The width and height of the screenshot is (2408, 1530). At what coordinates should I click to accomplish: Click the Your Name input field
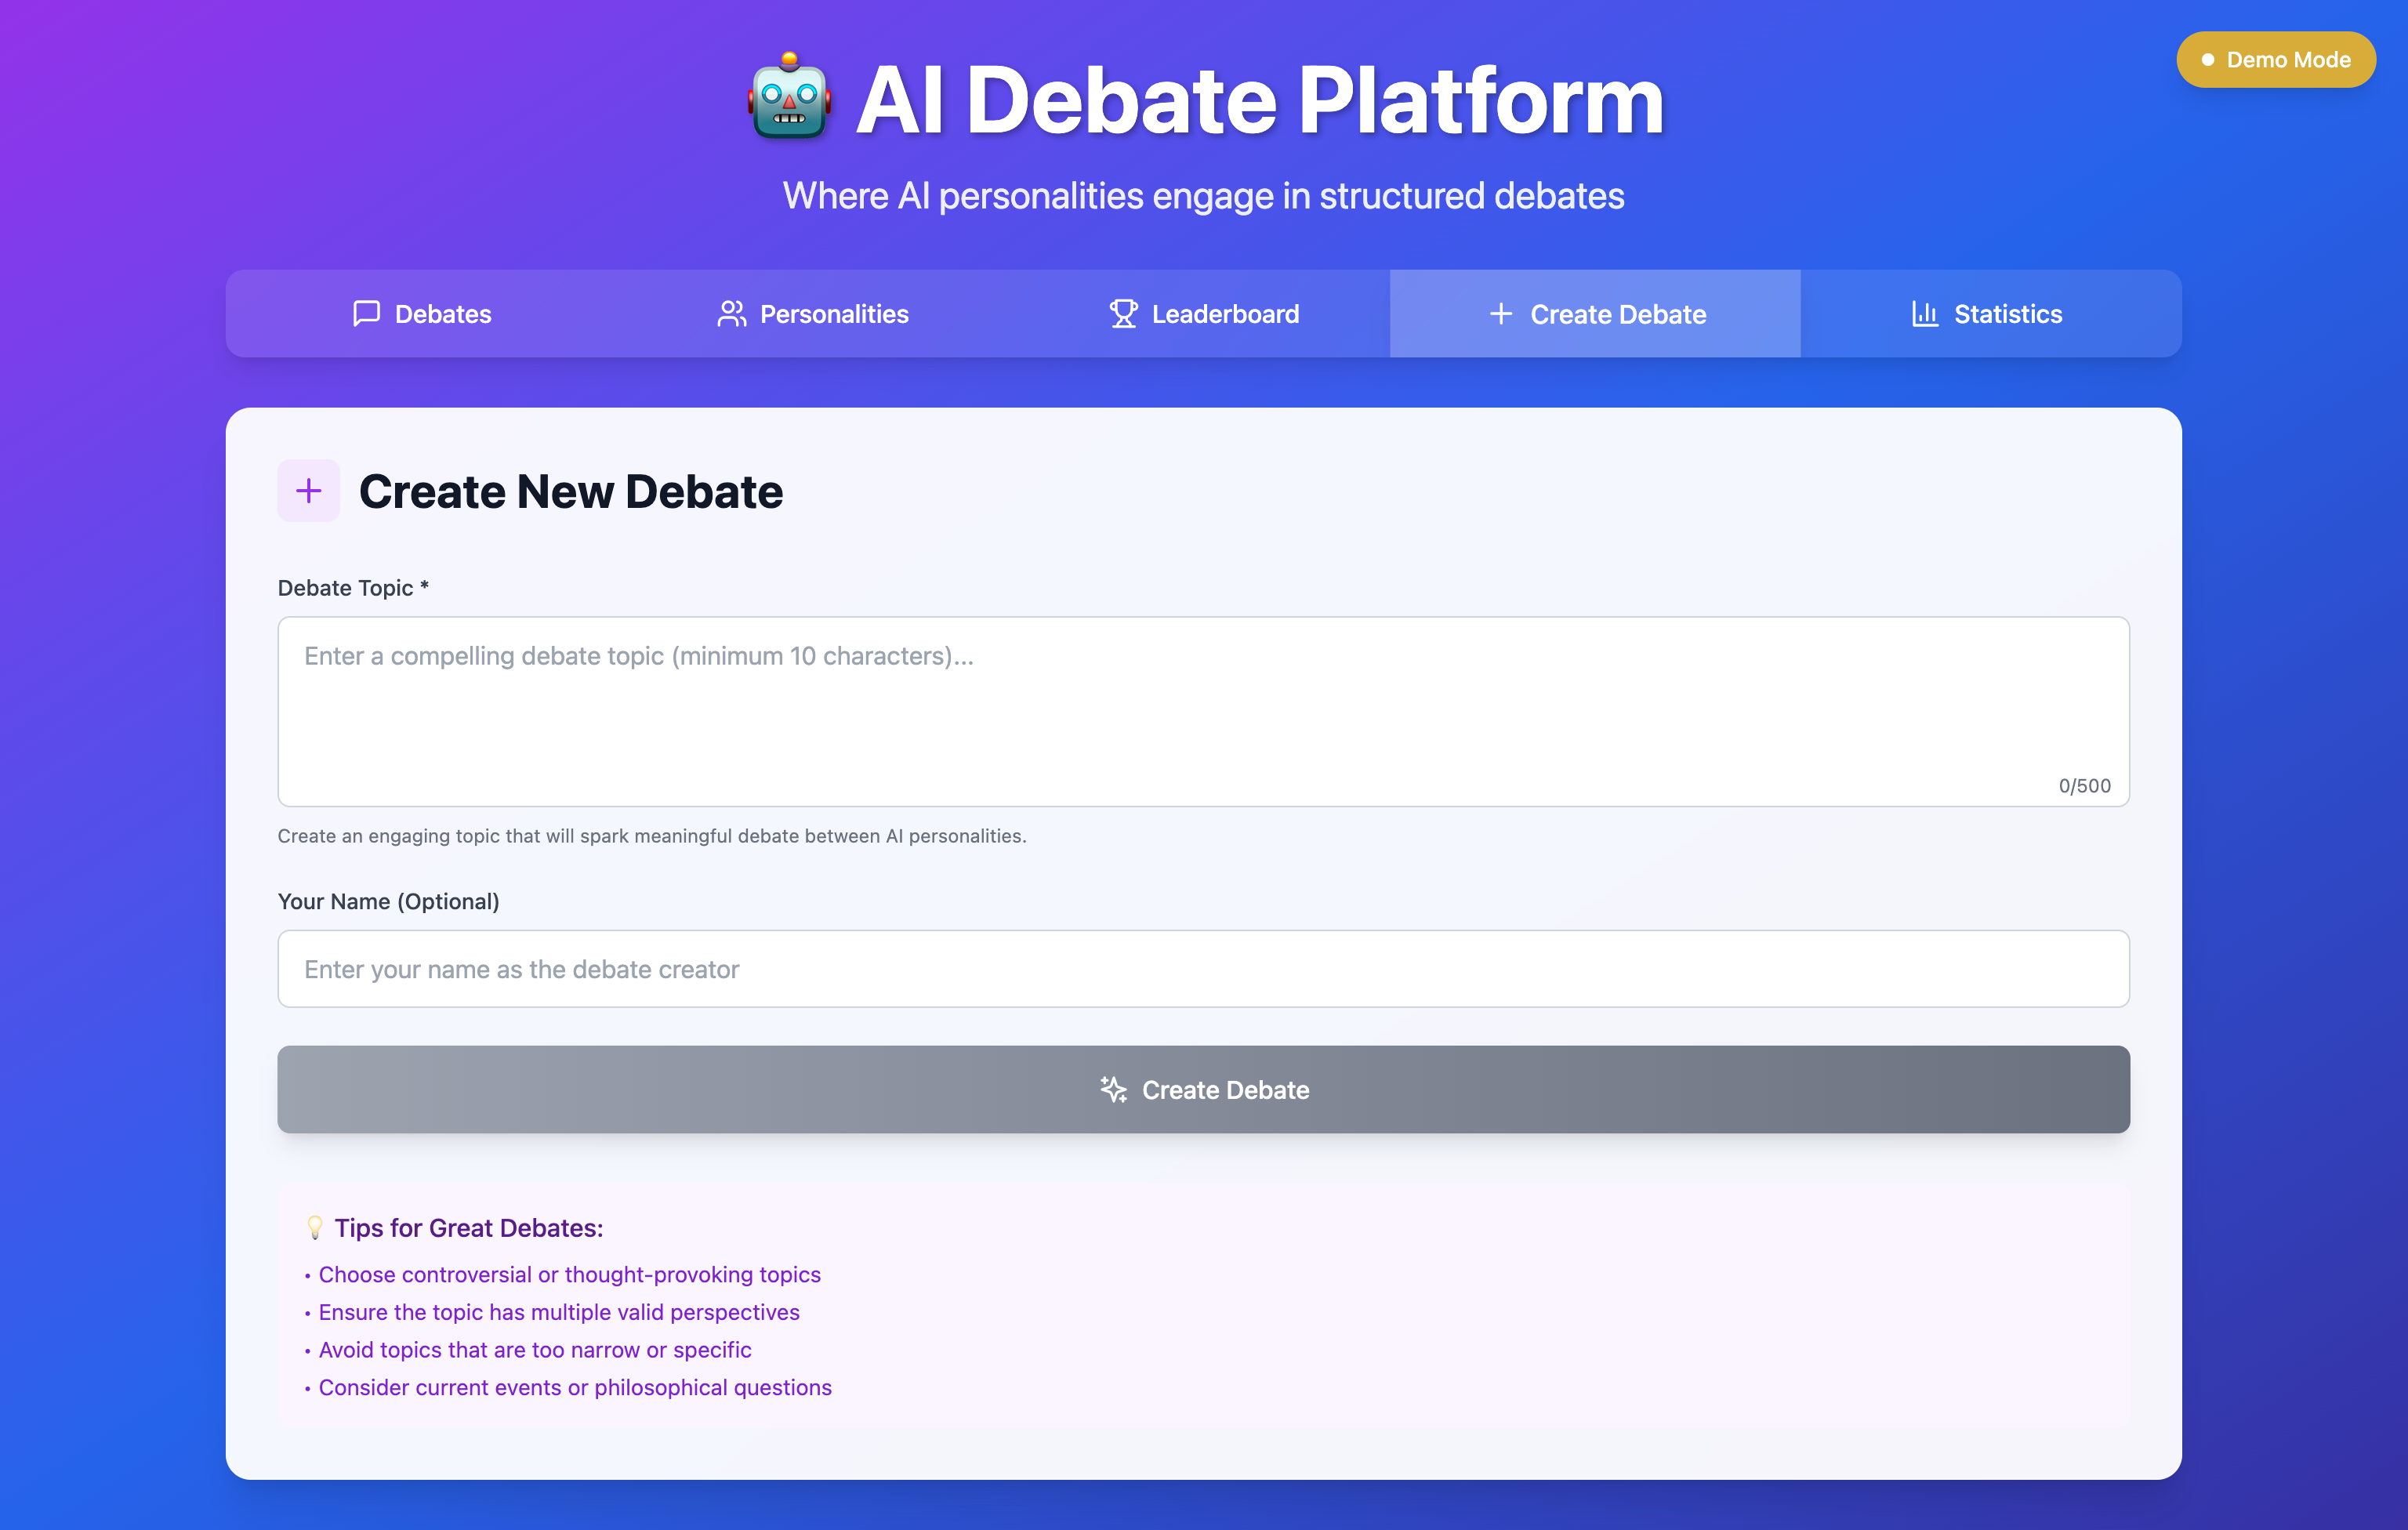[1203, 969]
